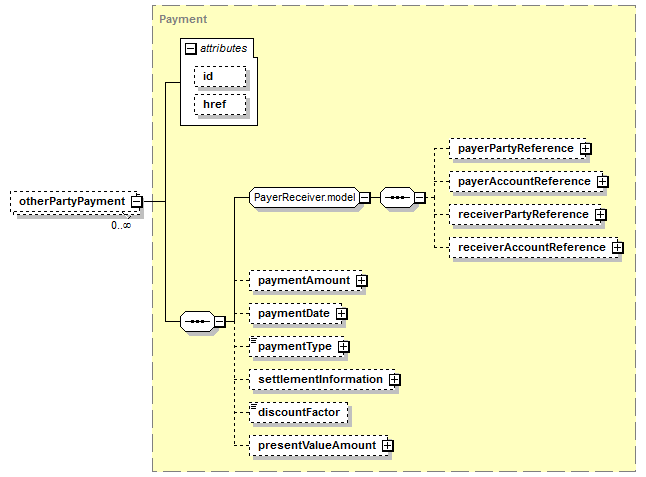Select the href attribute box
Image resolution: width=646 pixels, height=477 pixels.
(220, 105)
